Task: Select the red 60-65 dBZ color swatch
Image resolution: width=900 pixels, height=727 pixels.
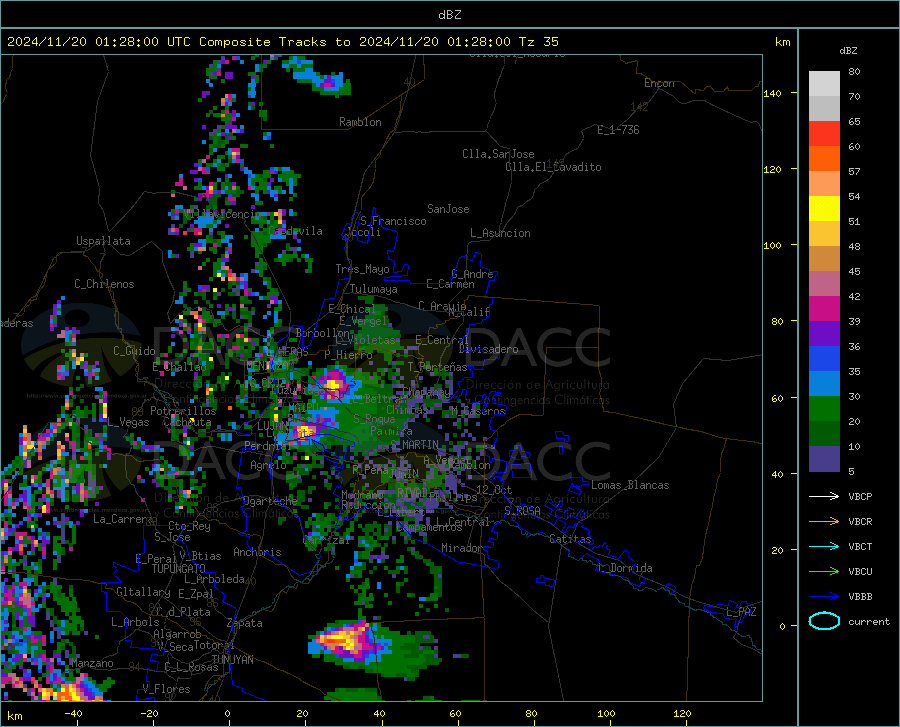Action: 824,133
